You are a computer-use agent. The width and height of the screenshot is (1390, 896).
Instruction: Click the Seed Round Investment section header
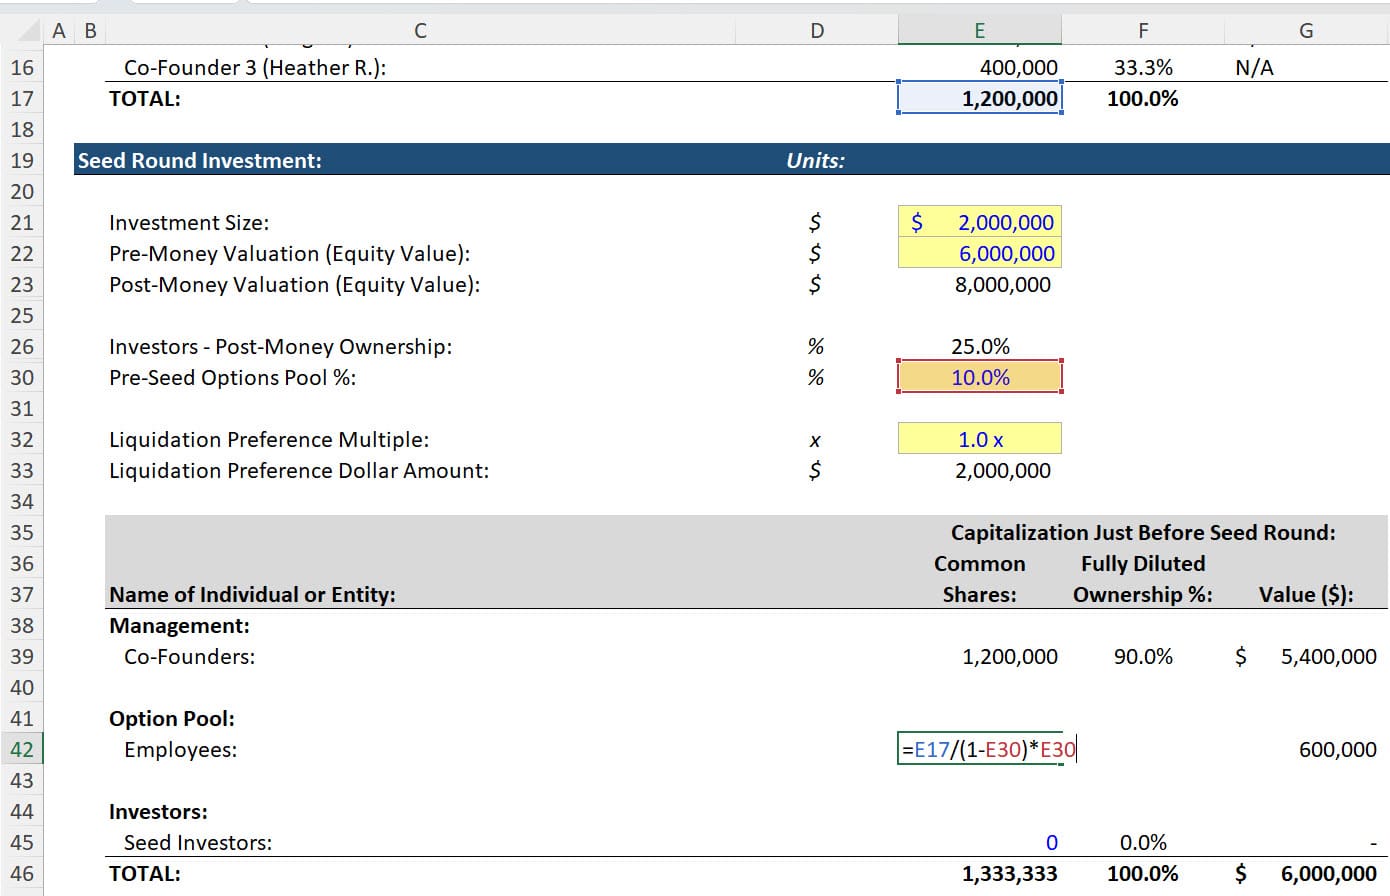click(200, 160)
